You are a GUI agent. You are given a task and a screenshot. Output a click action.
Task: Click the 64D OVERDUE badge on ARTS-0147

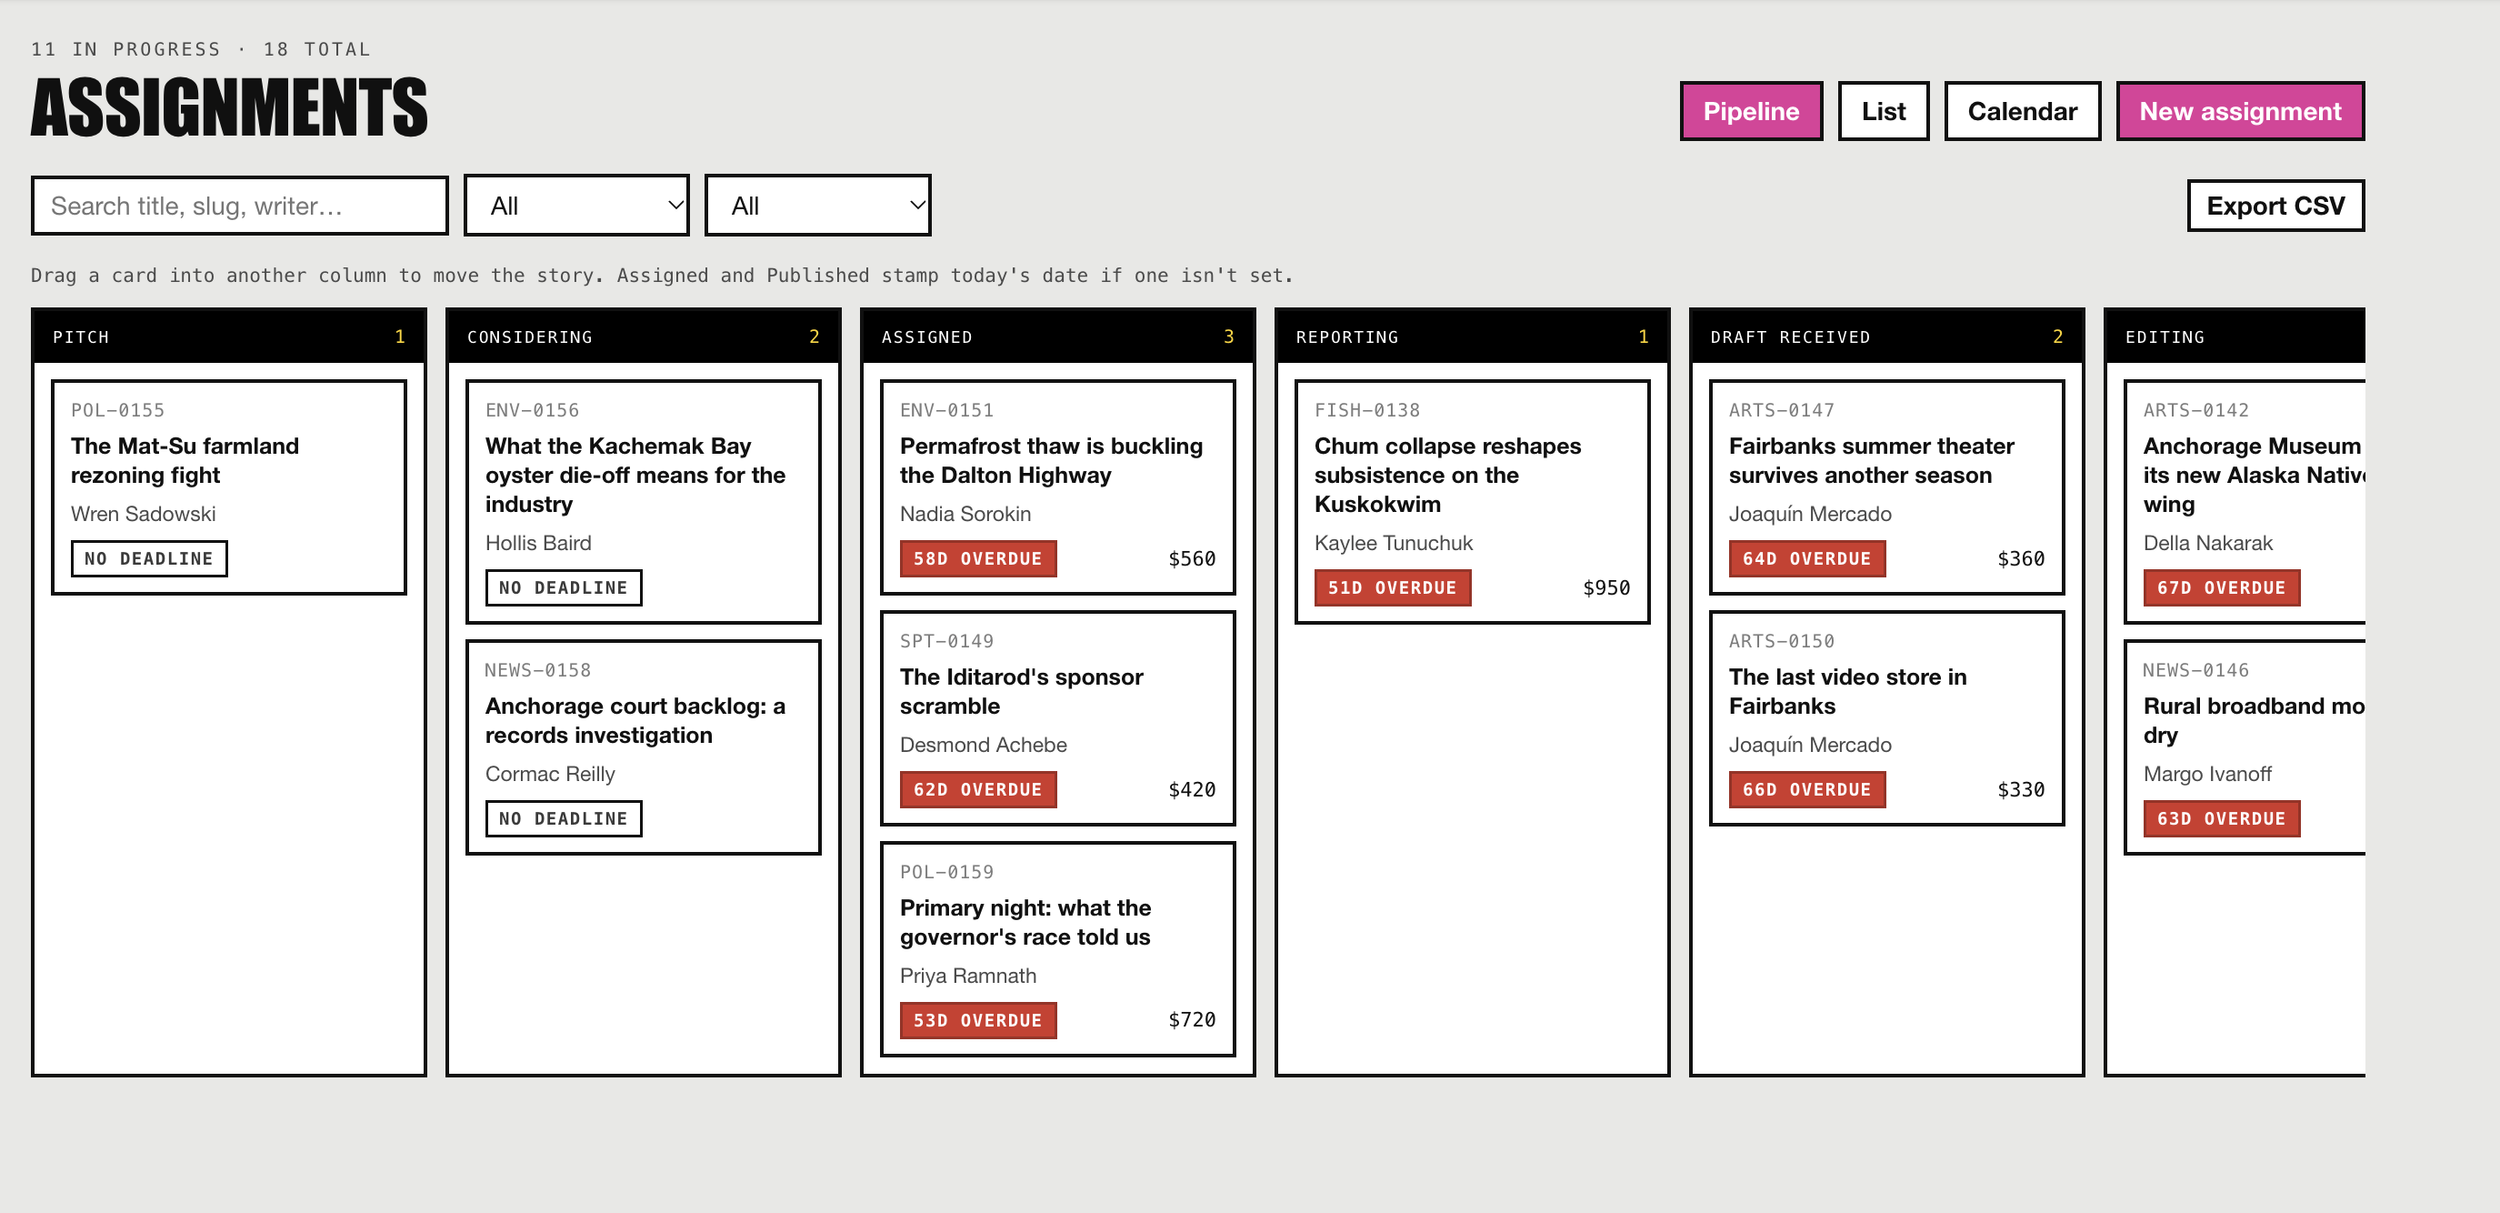[1807, 559]
